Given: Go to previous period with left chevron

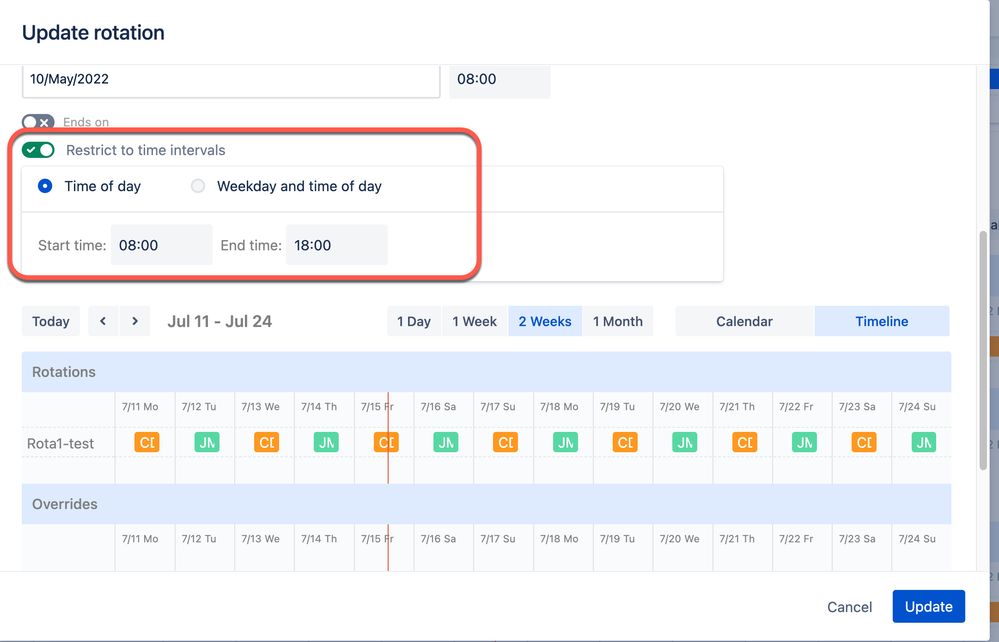Looking at the screenshot, I should [103, 322].
